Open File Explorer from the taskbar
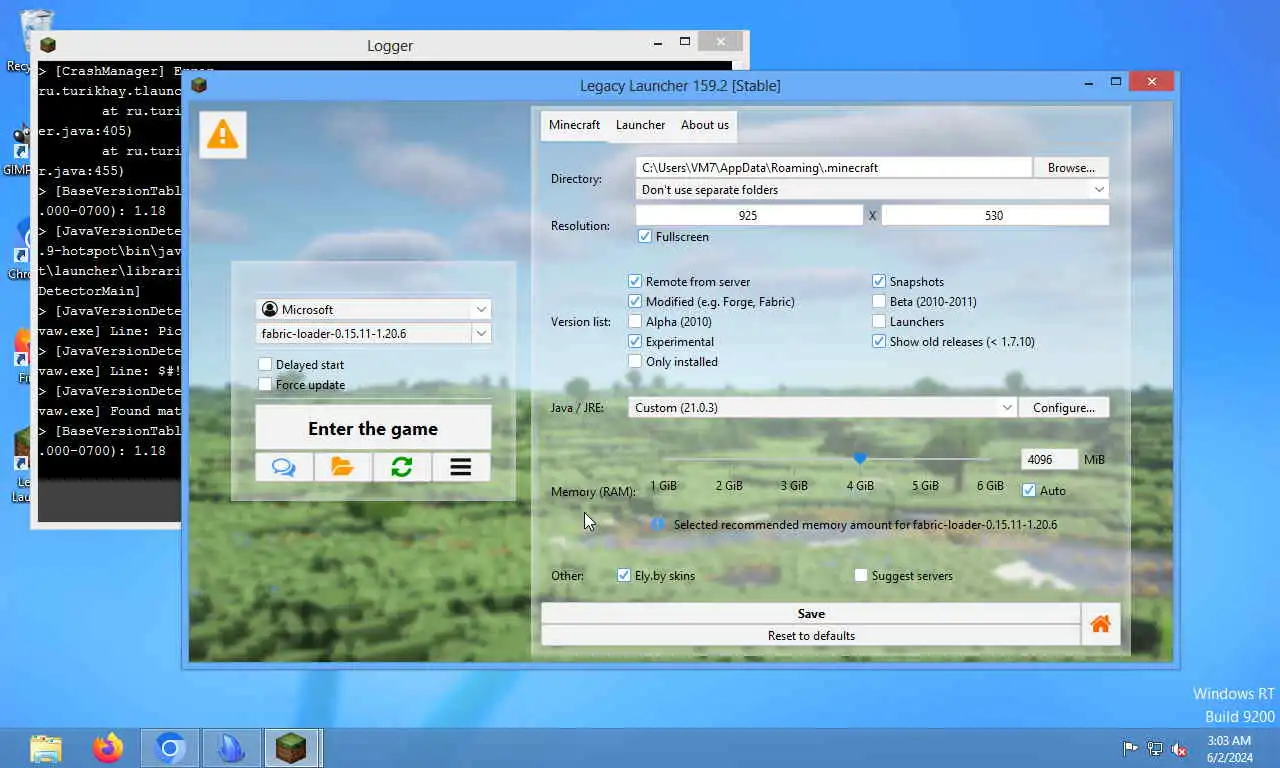 tap(46, 748)
